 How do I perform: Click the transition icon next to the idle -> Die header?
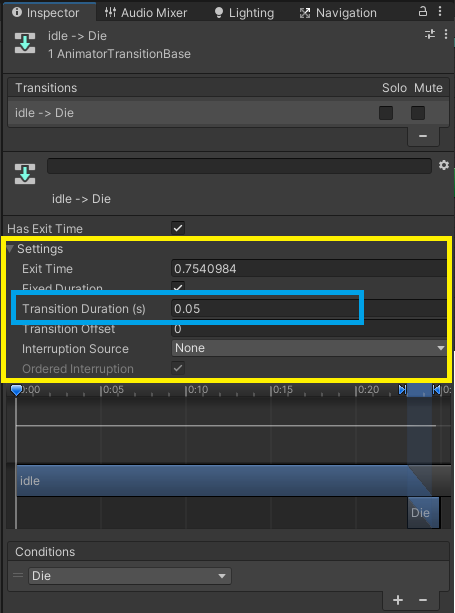pyautogui.click(x=25, y=43)
